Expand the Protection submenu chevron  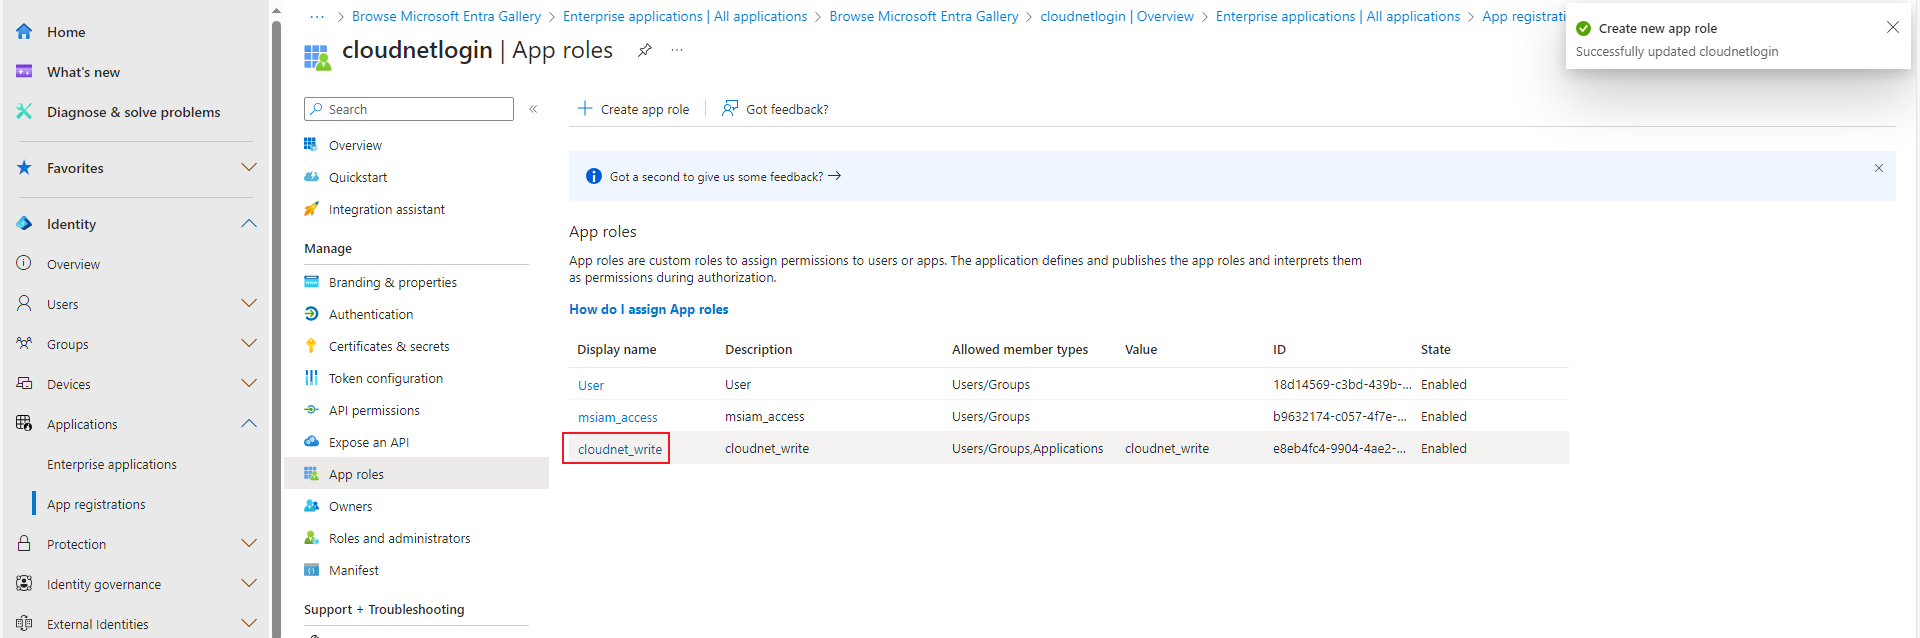pyautogui.click(x=249, y=544)
